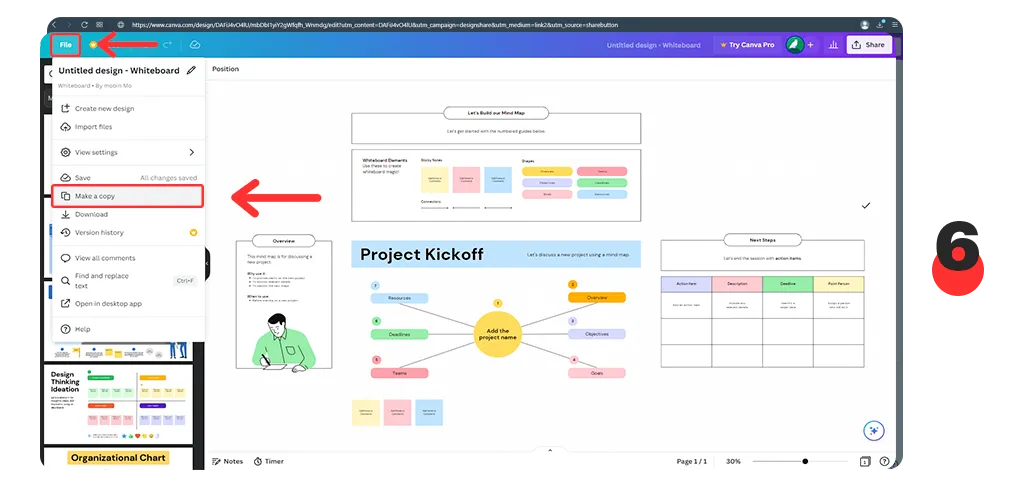
Task: Click the Goals node in mind map
Action: point(597,373)
